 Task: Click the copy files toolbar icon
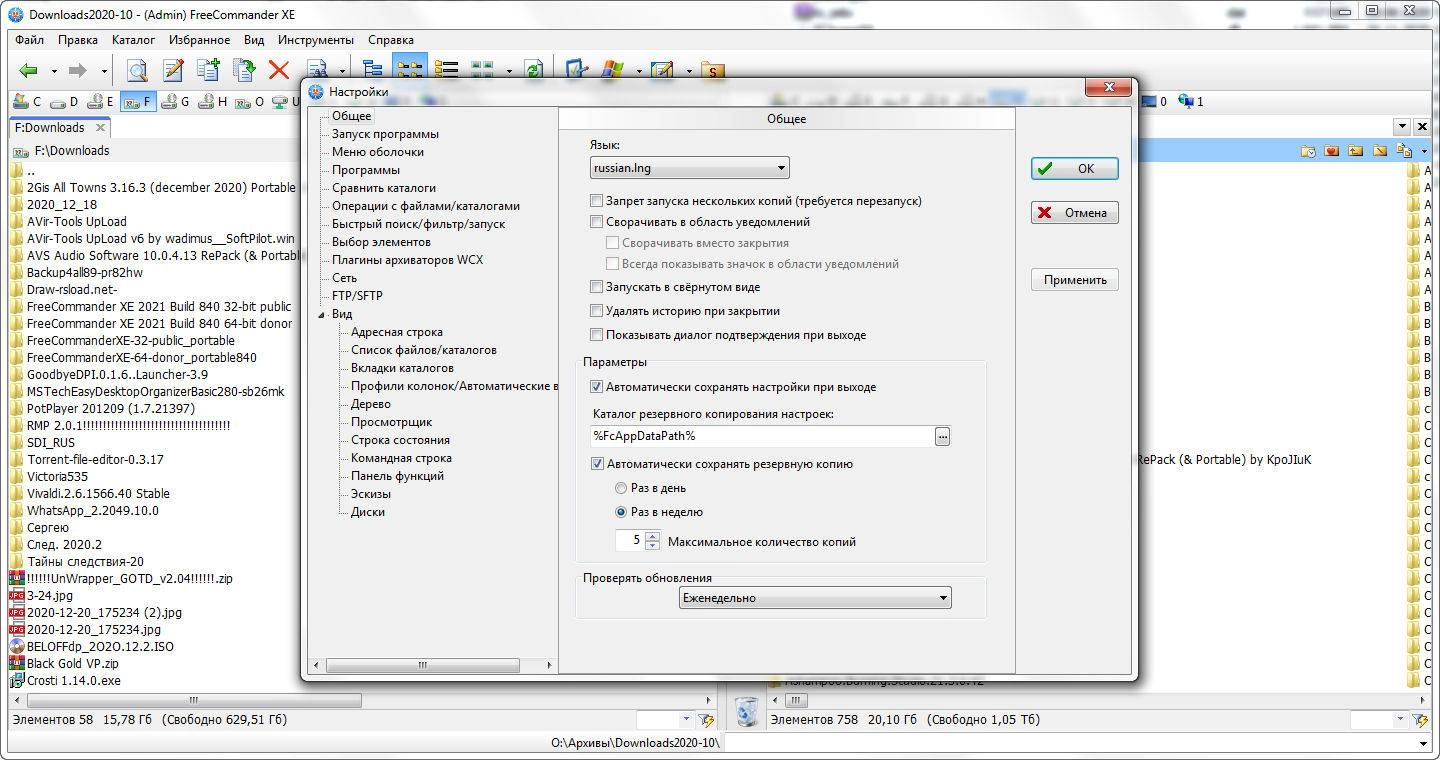coord(208,70)
